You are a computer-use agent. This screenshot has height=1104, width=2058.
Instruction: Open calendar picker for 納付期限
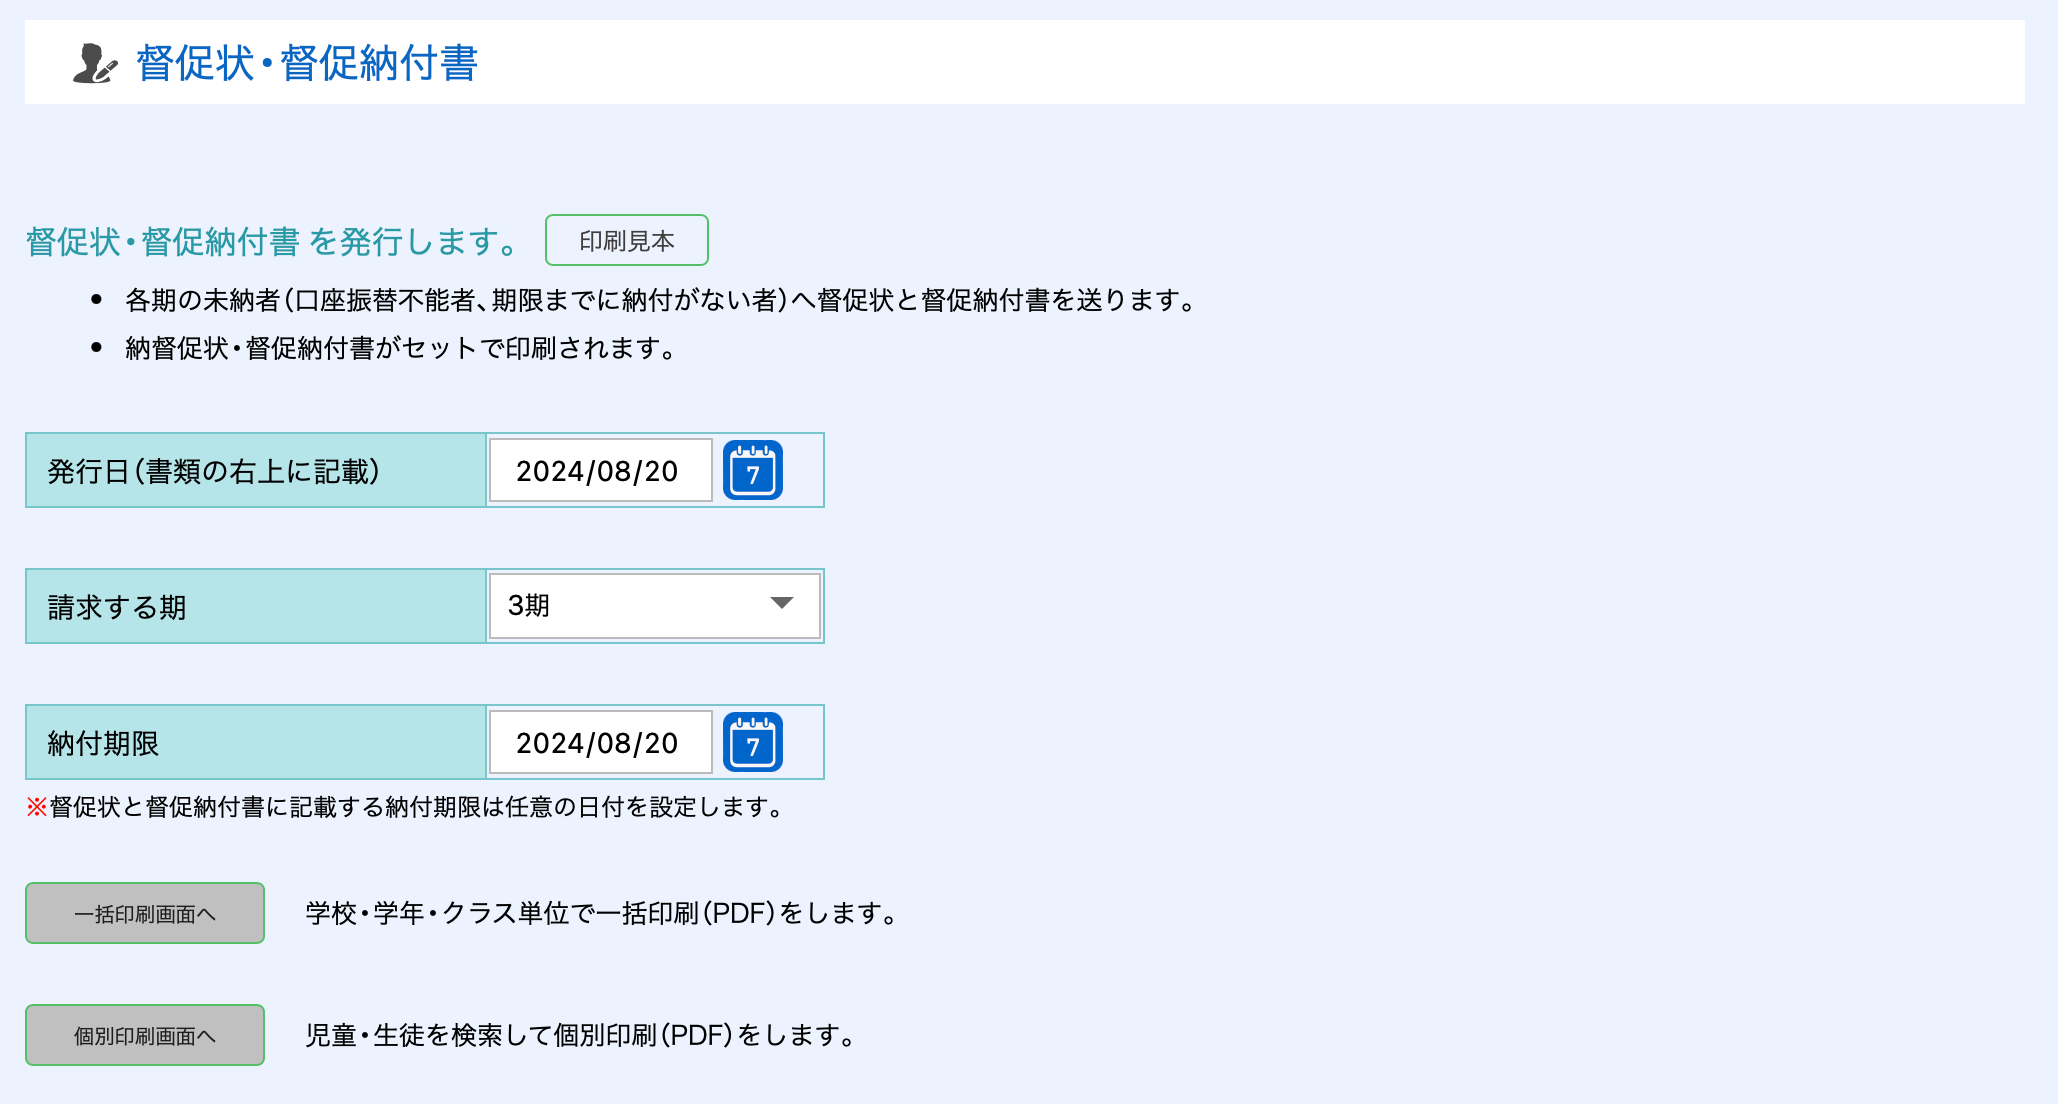[x=752, y=743]
